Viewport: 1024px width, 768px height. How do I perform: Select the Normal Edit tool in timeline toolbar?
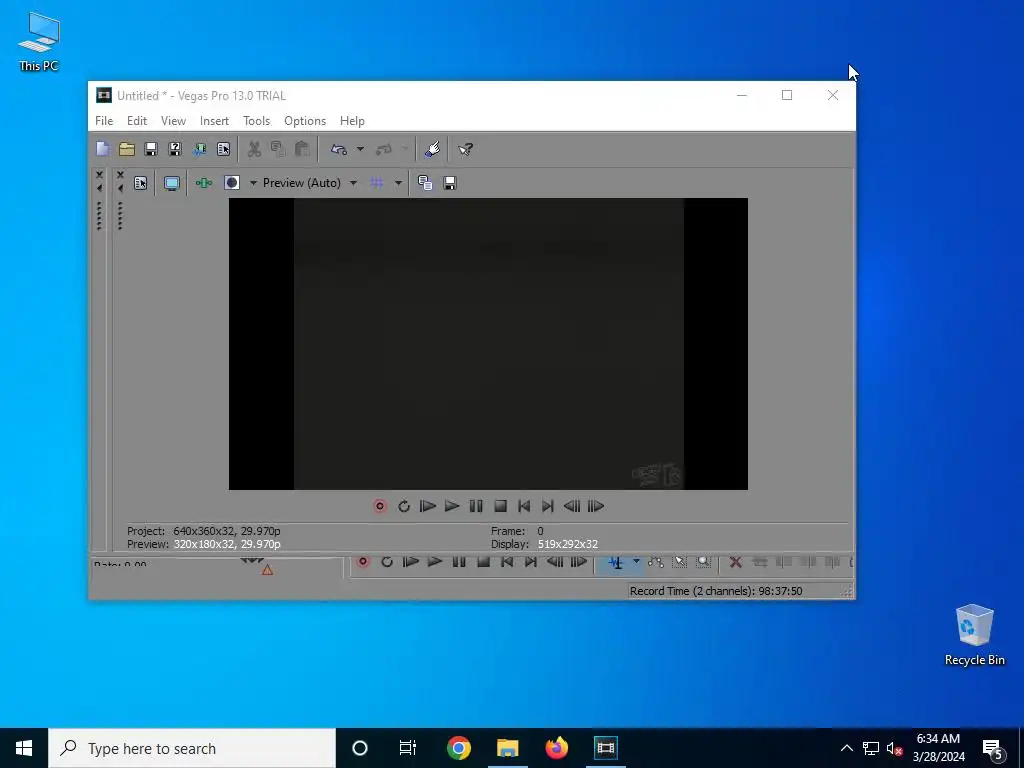click(x=615, y=562)
